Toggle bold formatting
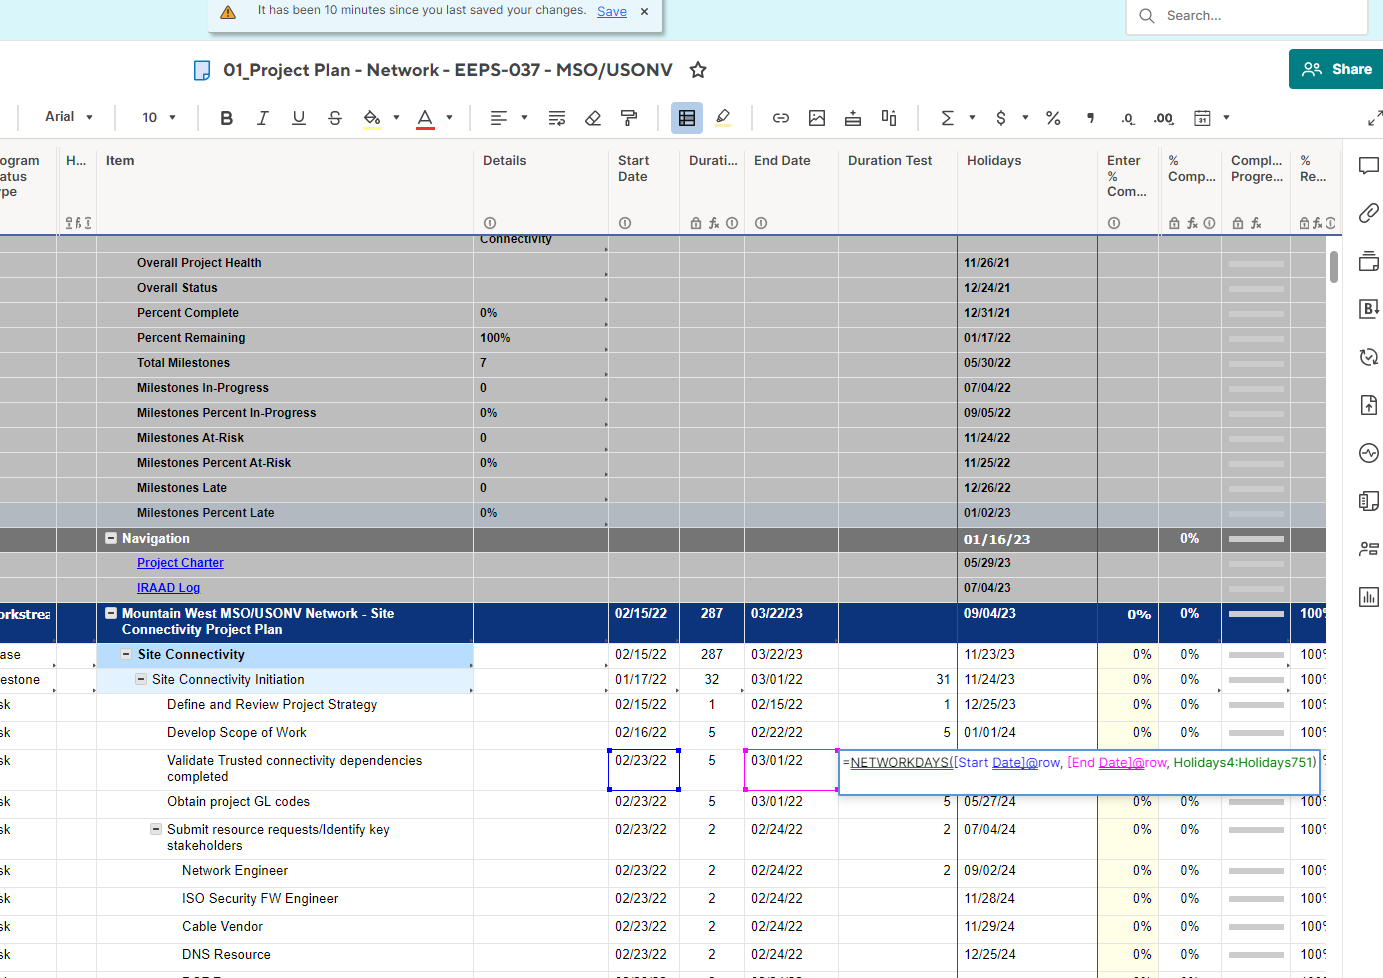 [227, 118]
